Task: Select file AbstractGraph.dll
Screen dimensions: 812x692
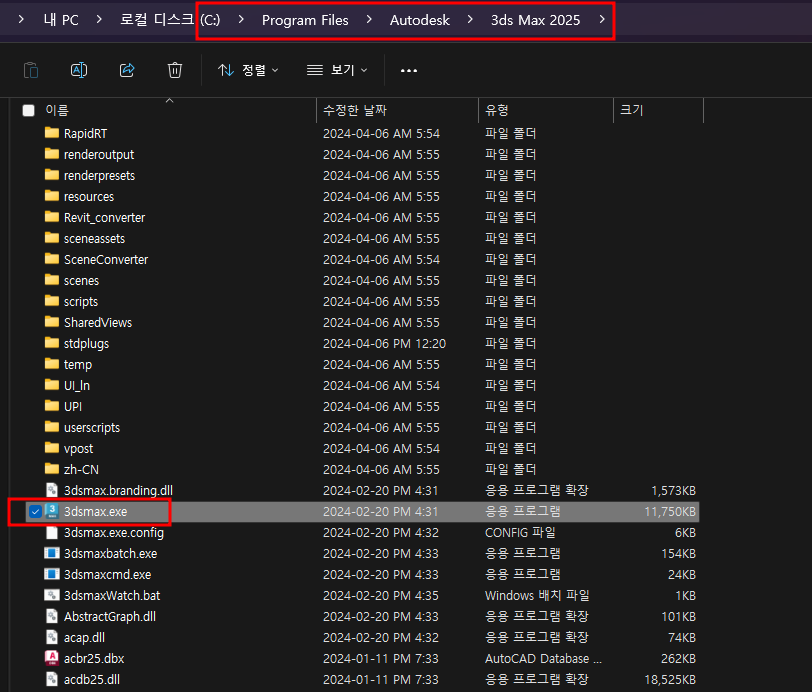Action: 110,616
